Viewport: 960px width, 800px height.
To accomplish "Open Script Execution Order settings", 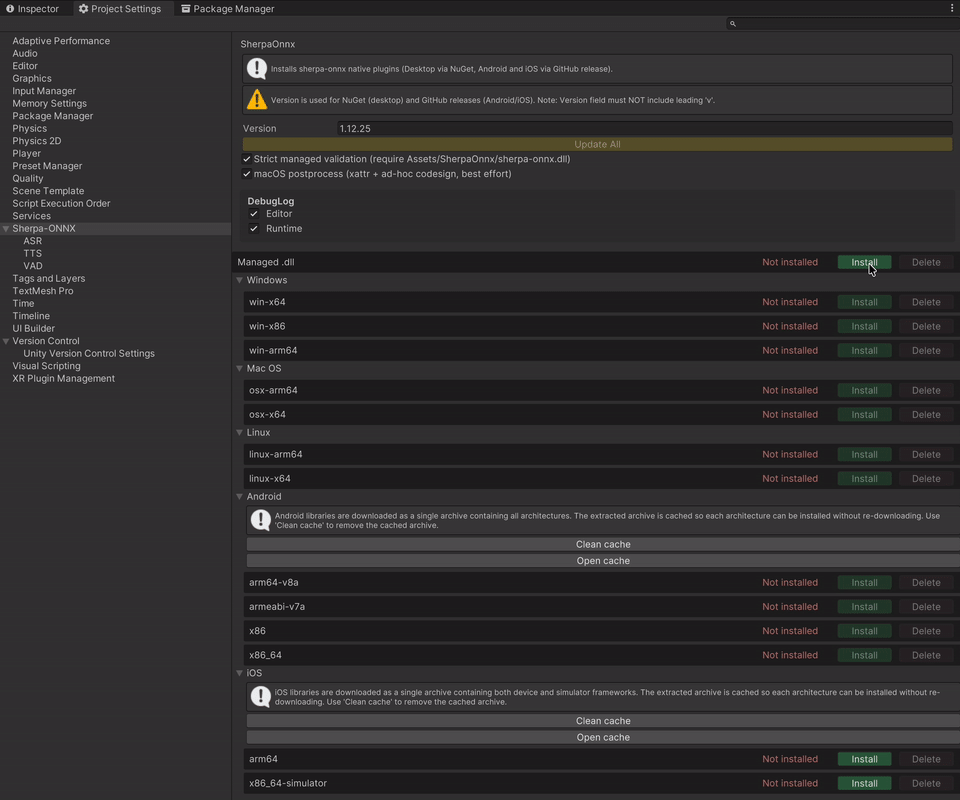I will pos(61,203).
